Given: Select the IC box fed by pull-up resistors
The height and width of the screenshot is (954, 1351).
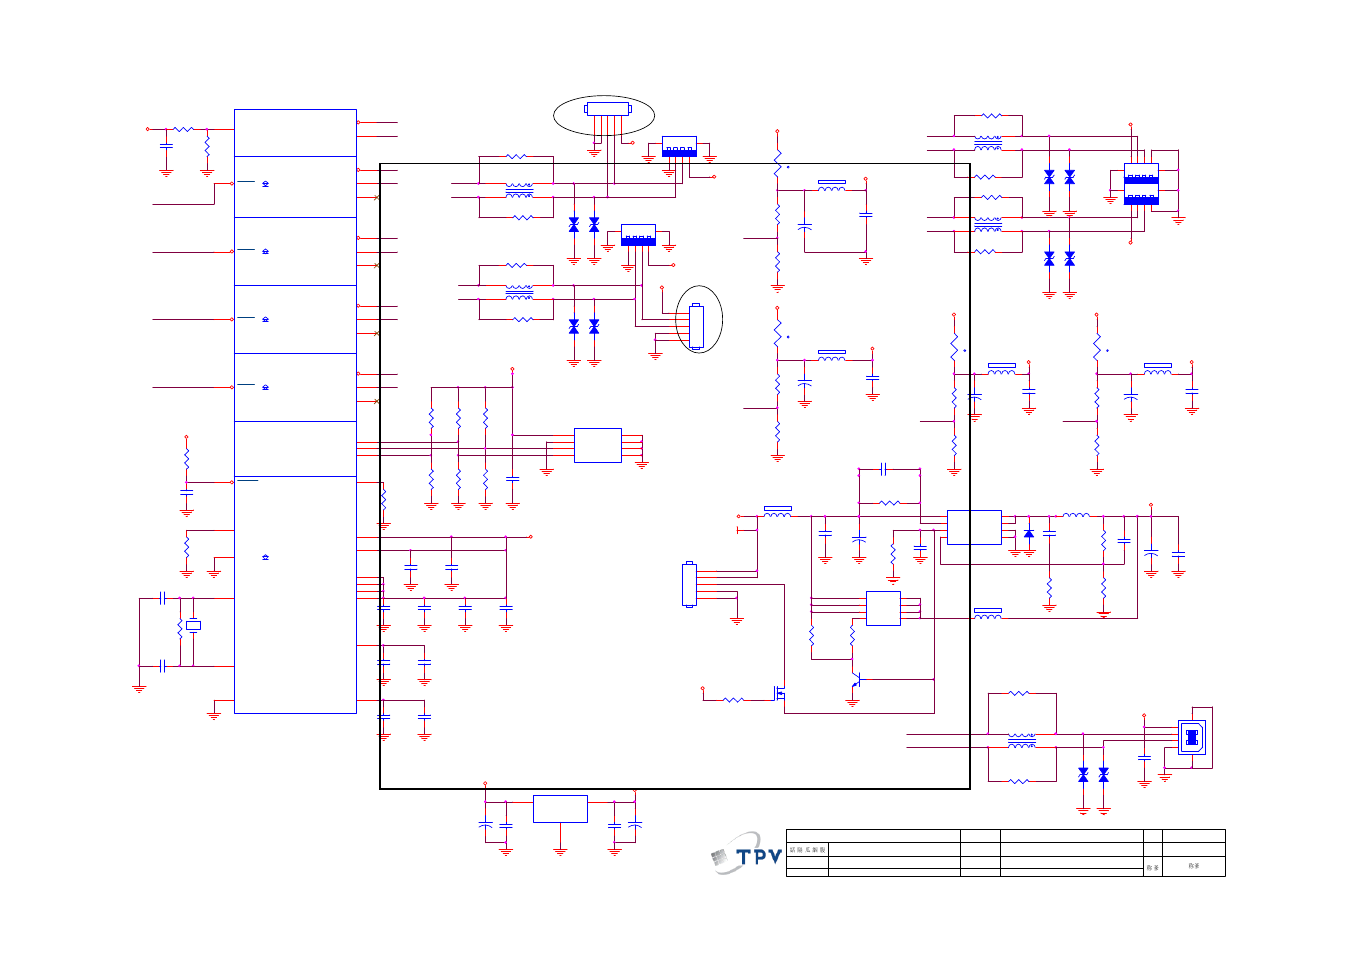Looking at the screenshot, I should point(598,445).
